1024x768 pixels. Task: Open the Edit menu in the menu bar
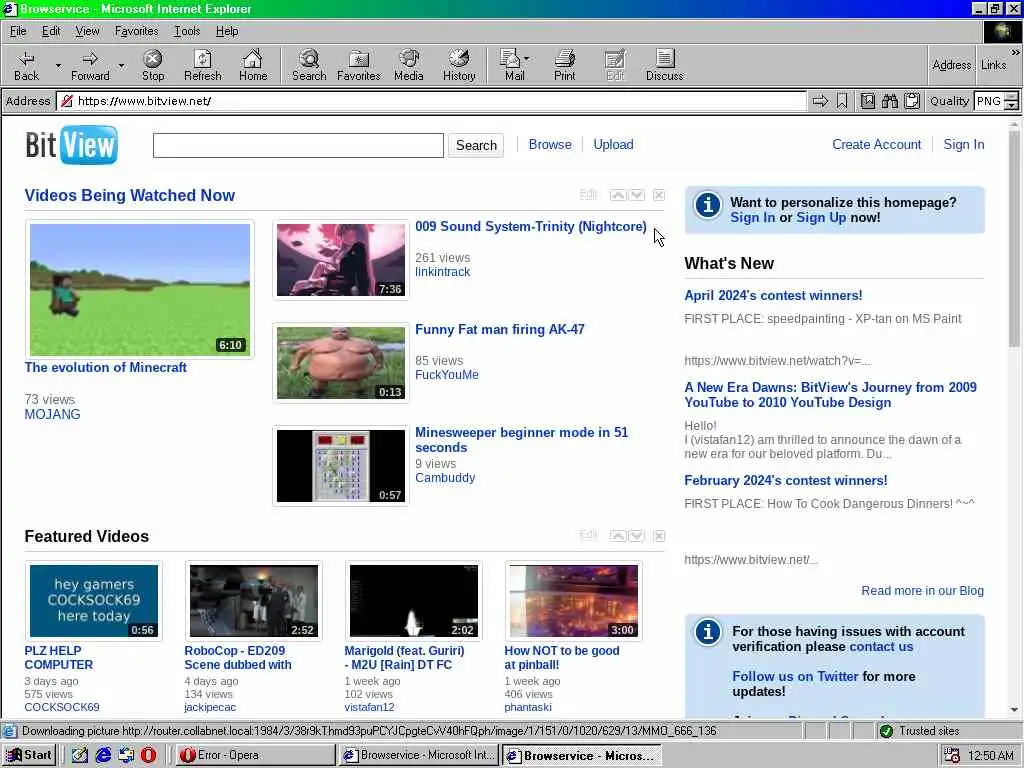[x=51, y=31]
